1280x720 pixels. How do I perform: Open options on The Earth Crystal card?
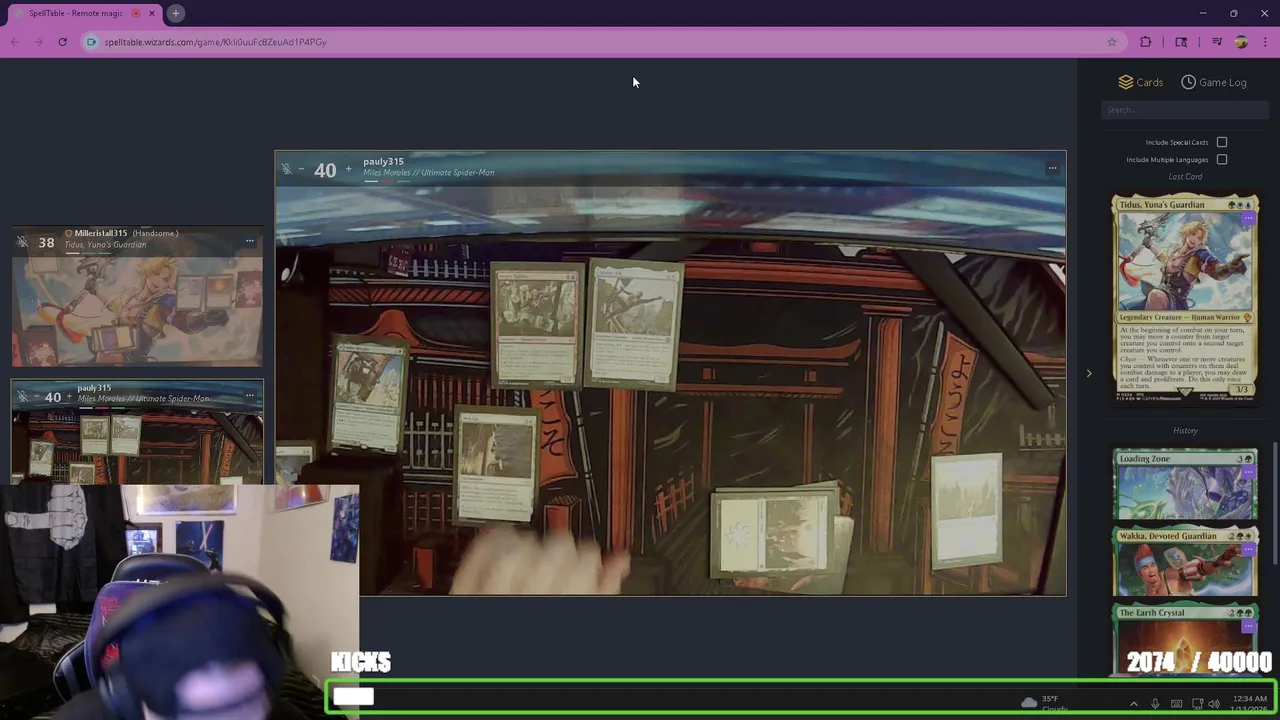tap(1247, 626)
